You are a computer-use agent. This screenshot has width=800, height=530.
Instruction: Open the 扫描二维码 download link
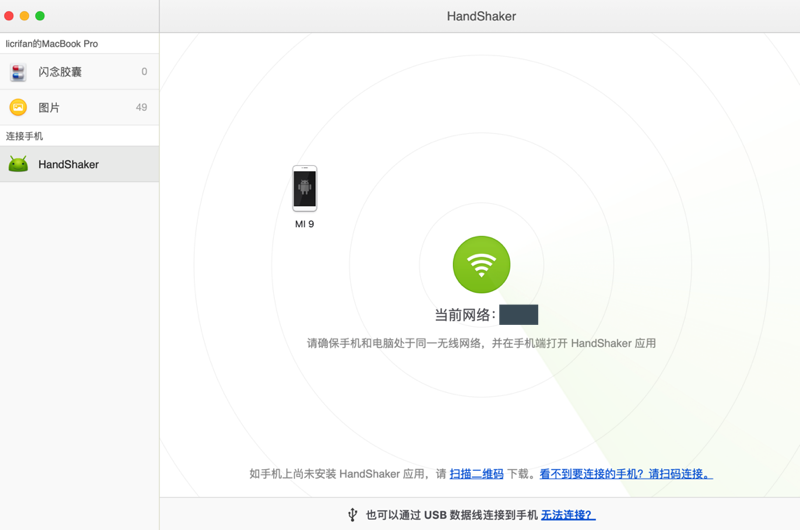pos(476,474)
